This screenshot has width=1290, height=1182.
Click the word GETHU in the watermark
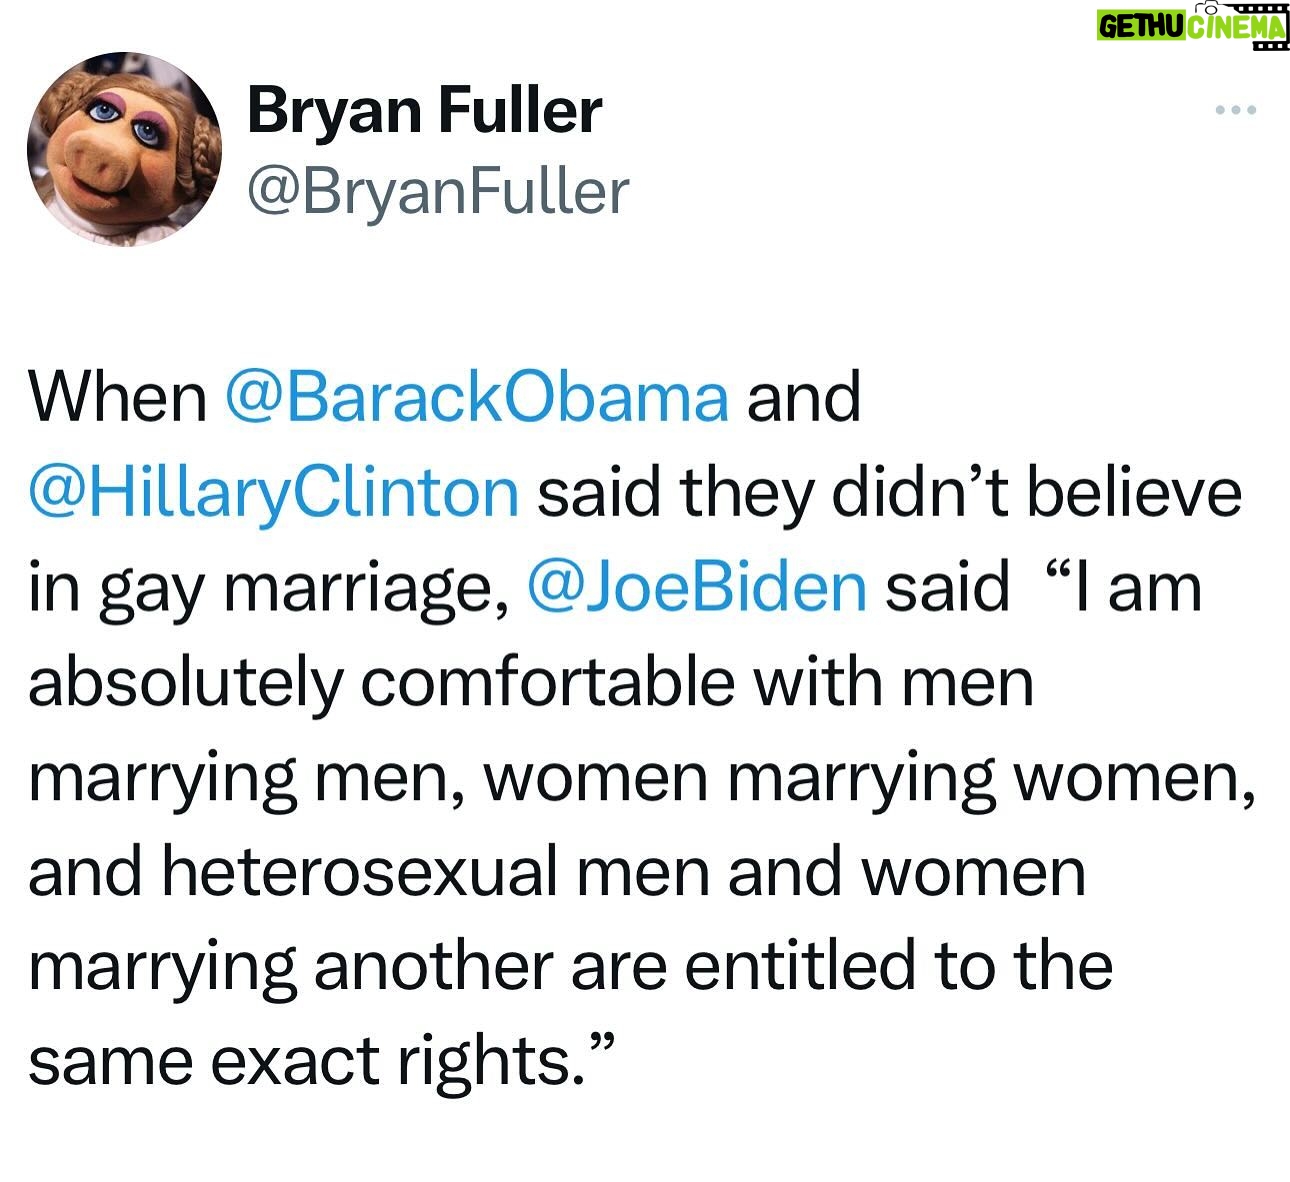click(x=1141, y=27)
